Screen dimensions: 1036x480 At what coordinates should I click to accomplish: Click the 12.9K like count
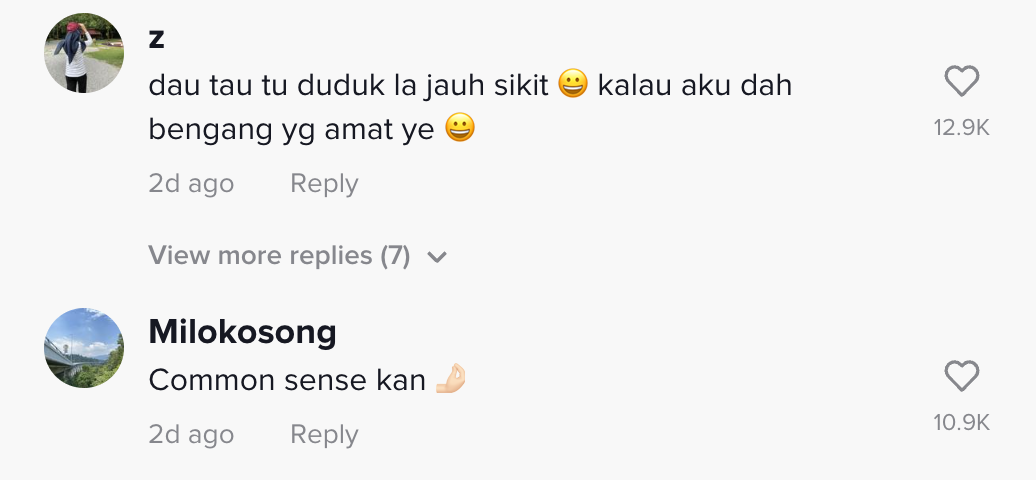961,127
